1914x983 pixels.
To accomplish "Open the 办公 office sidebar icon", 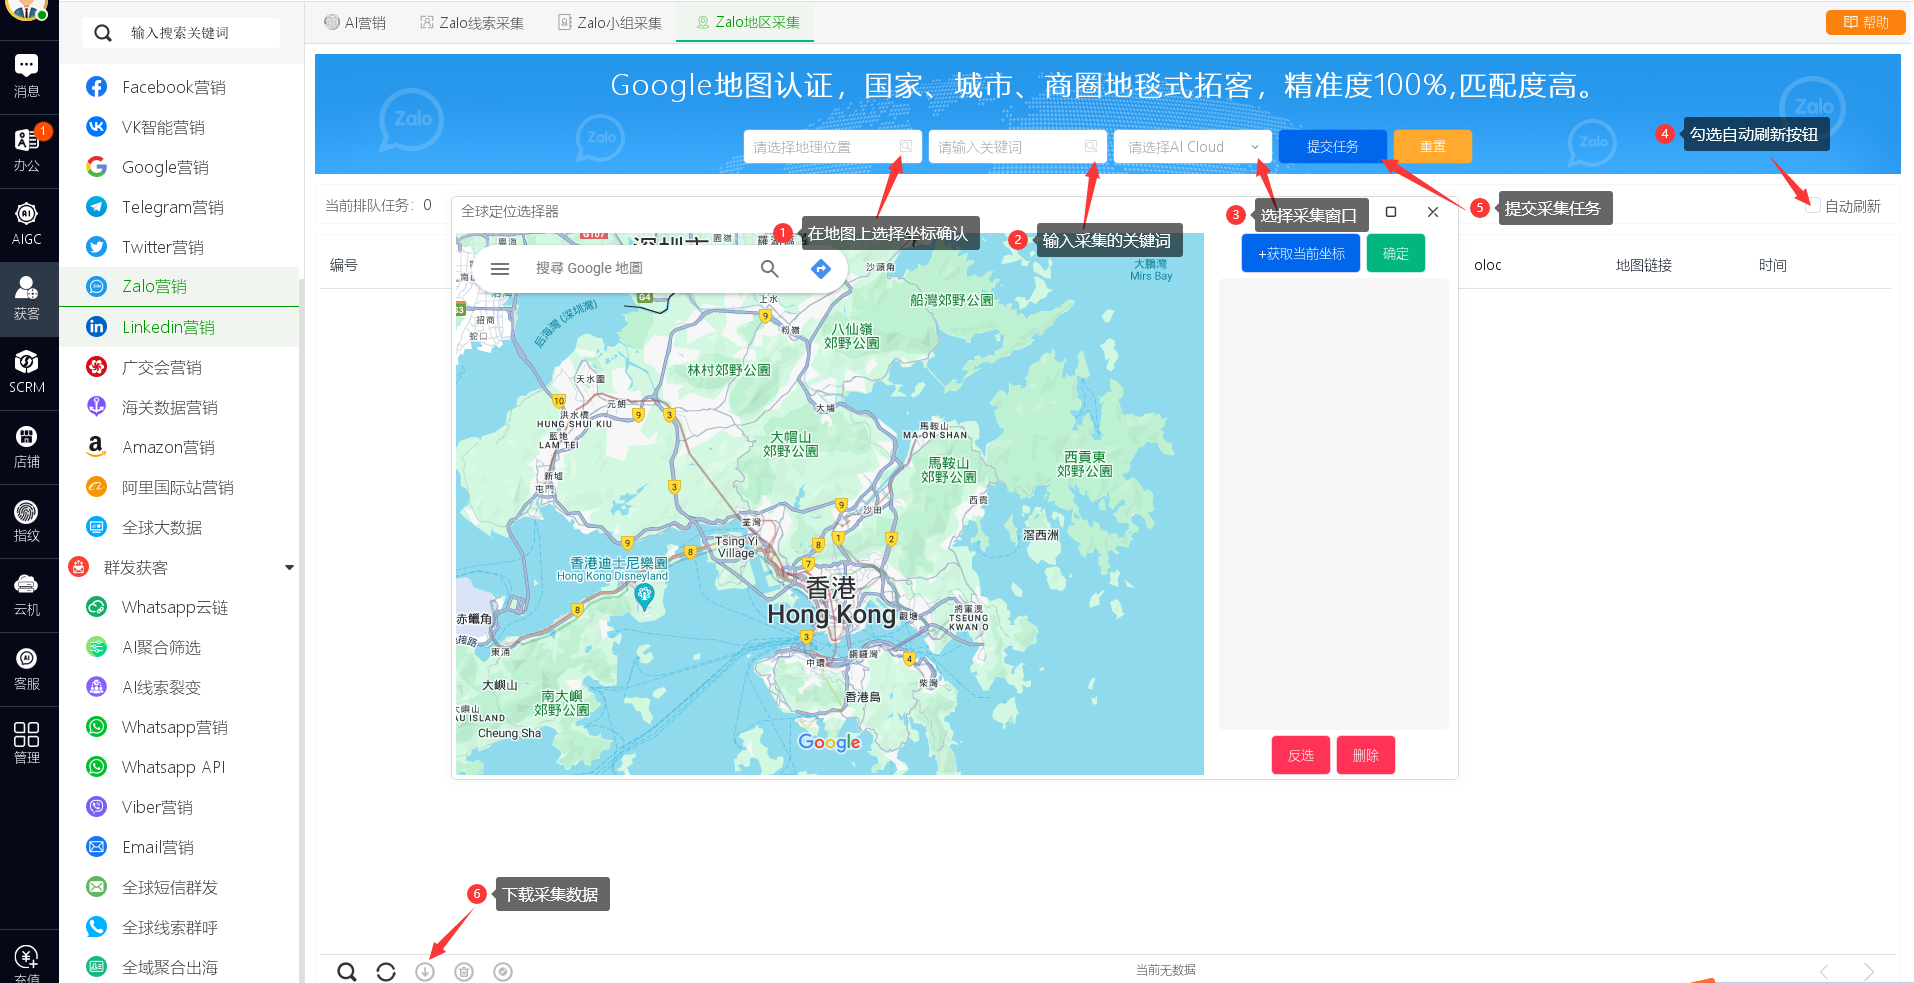I will (x=27, y=150).
